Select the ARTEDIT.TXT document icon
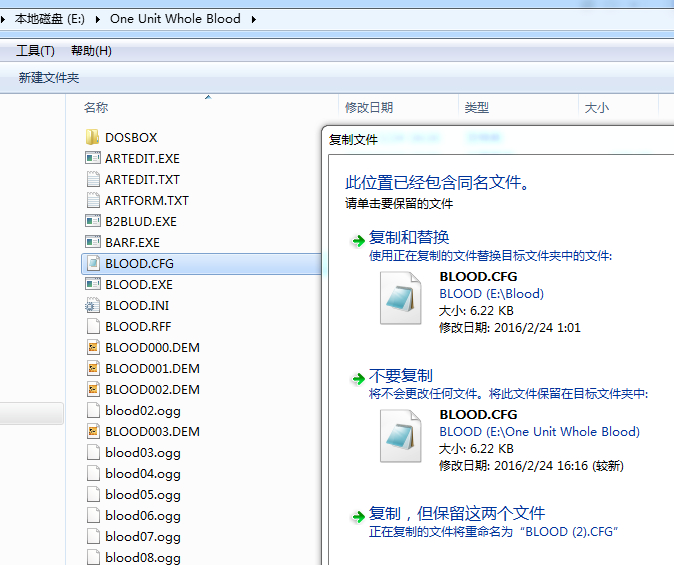 (93, 179)
